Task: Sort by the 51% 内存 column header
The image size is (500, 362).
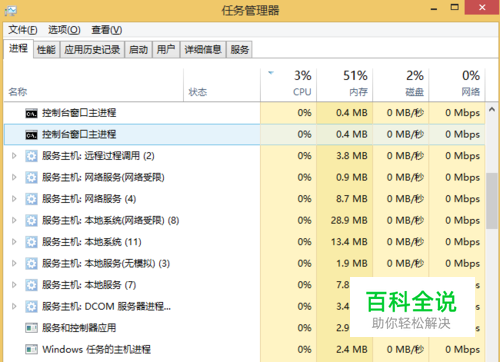Action: pos(344,85)
